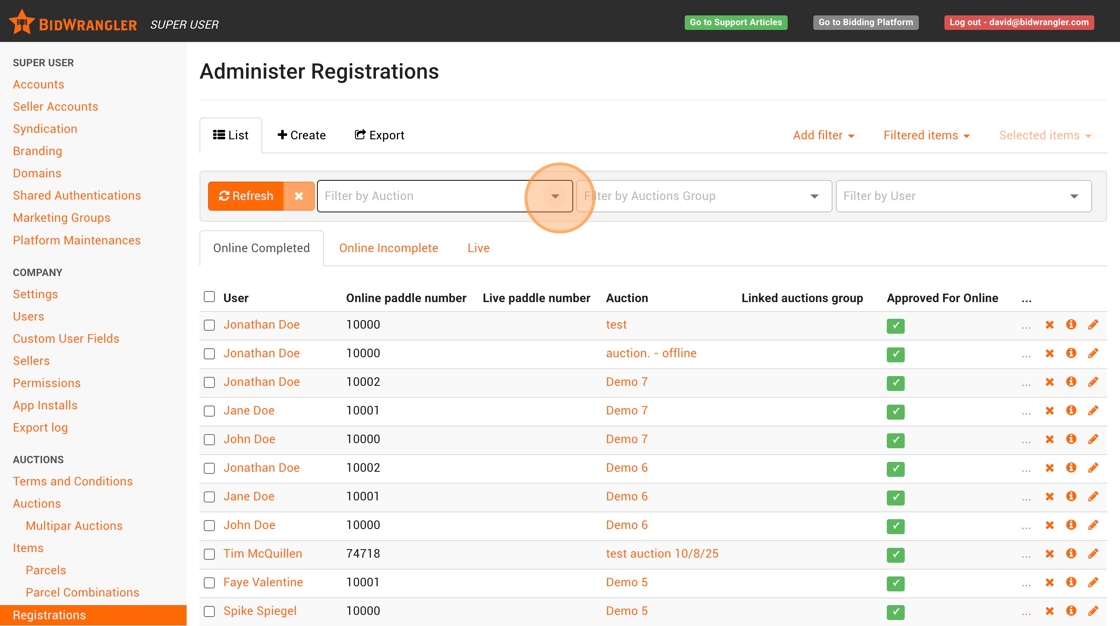1120x626 pixels.
Task: Toggle the select-all checkbox in table header
Action: [209, 297]
